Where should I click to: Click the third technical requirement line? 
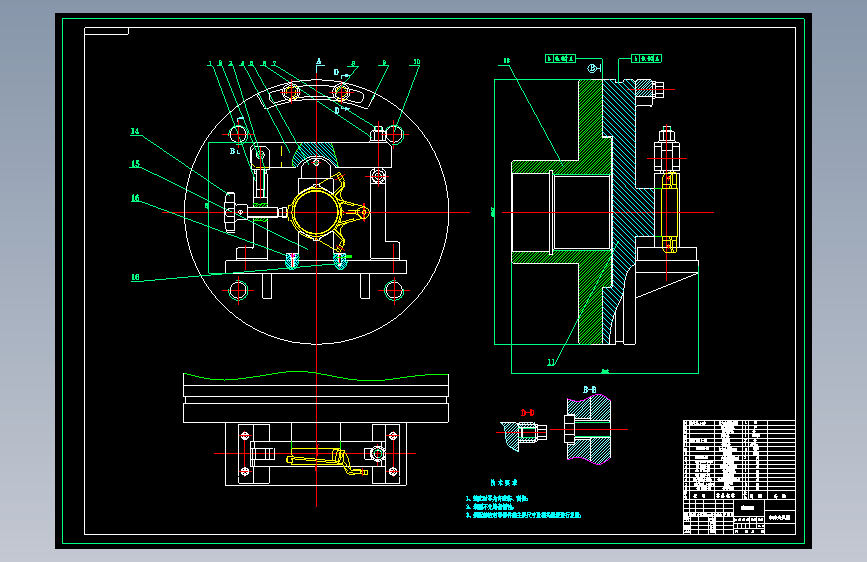523,515
